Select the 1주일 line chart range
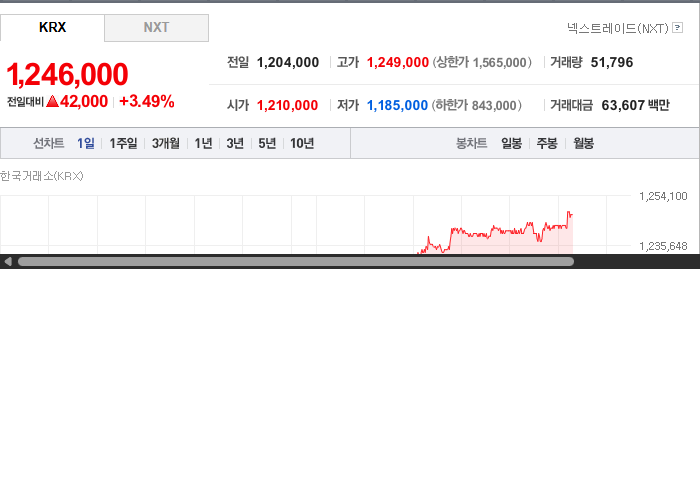 [123, 143]
